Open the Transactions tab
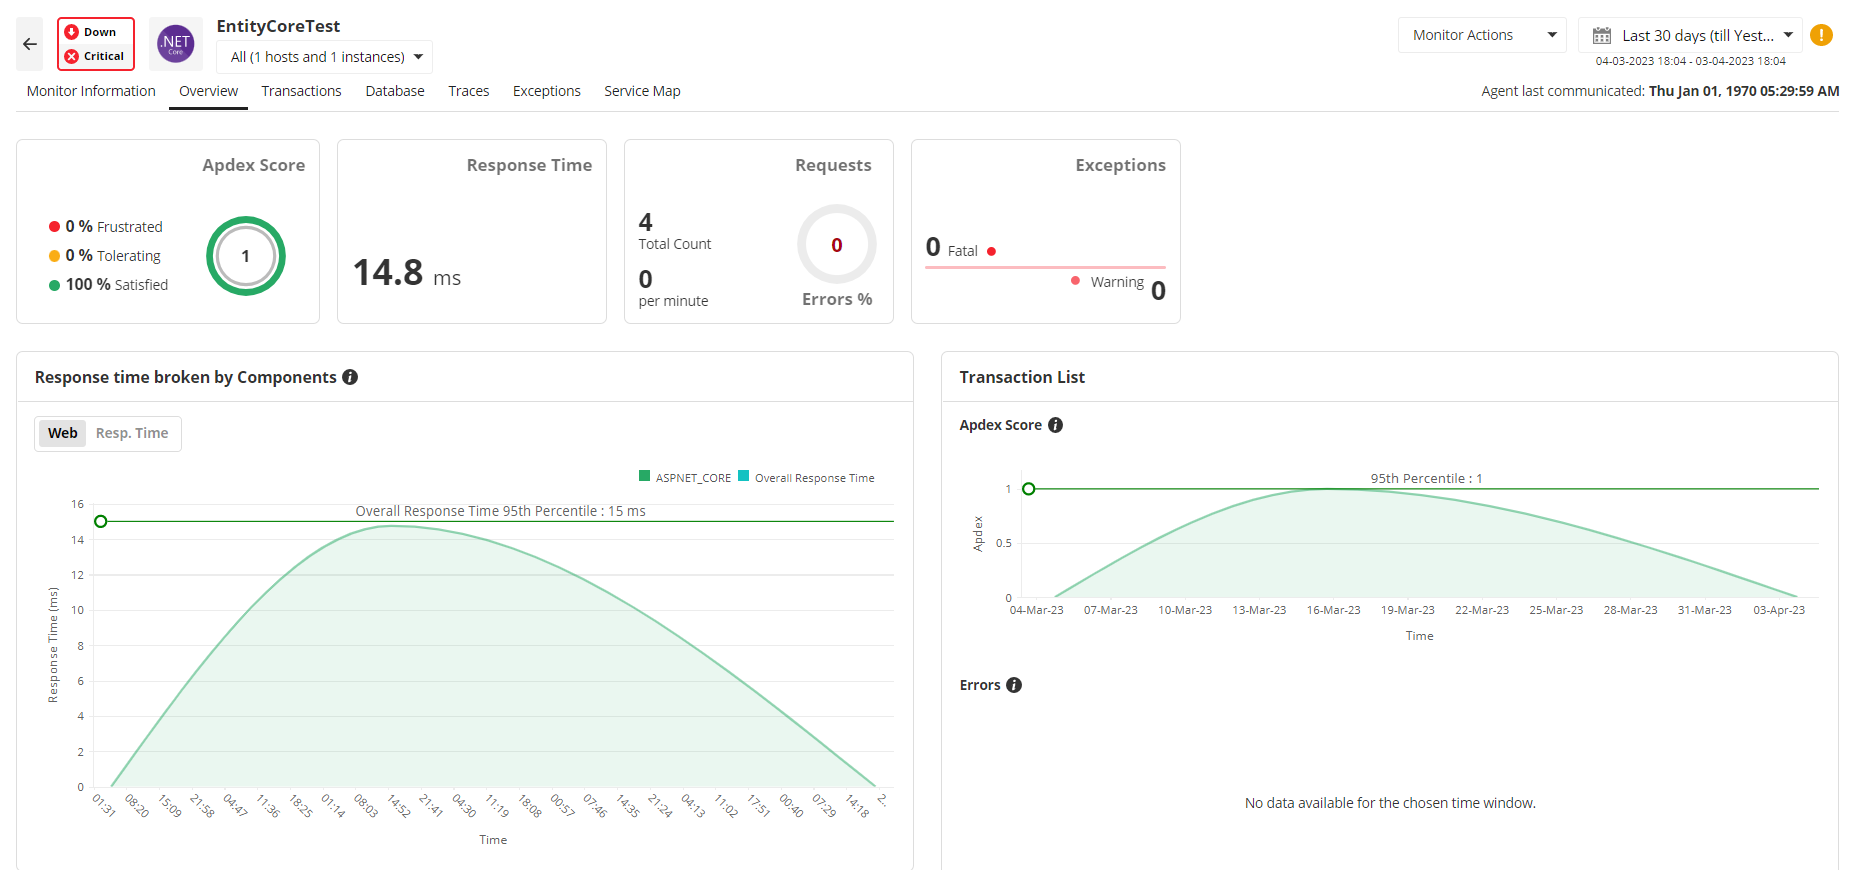1856x870 pixels. tap(301, 91)
